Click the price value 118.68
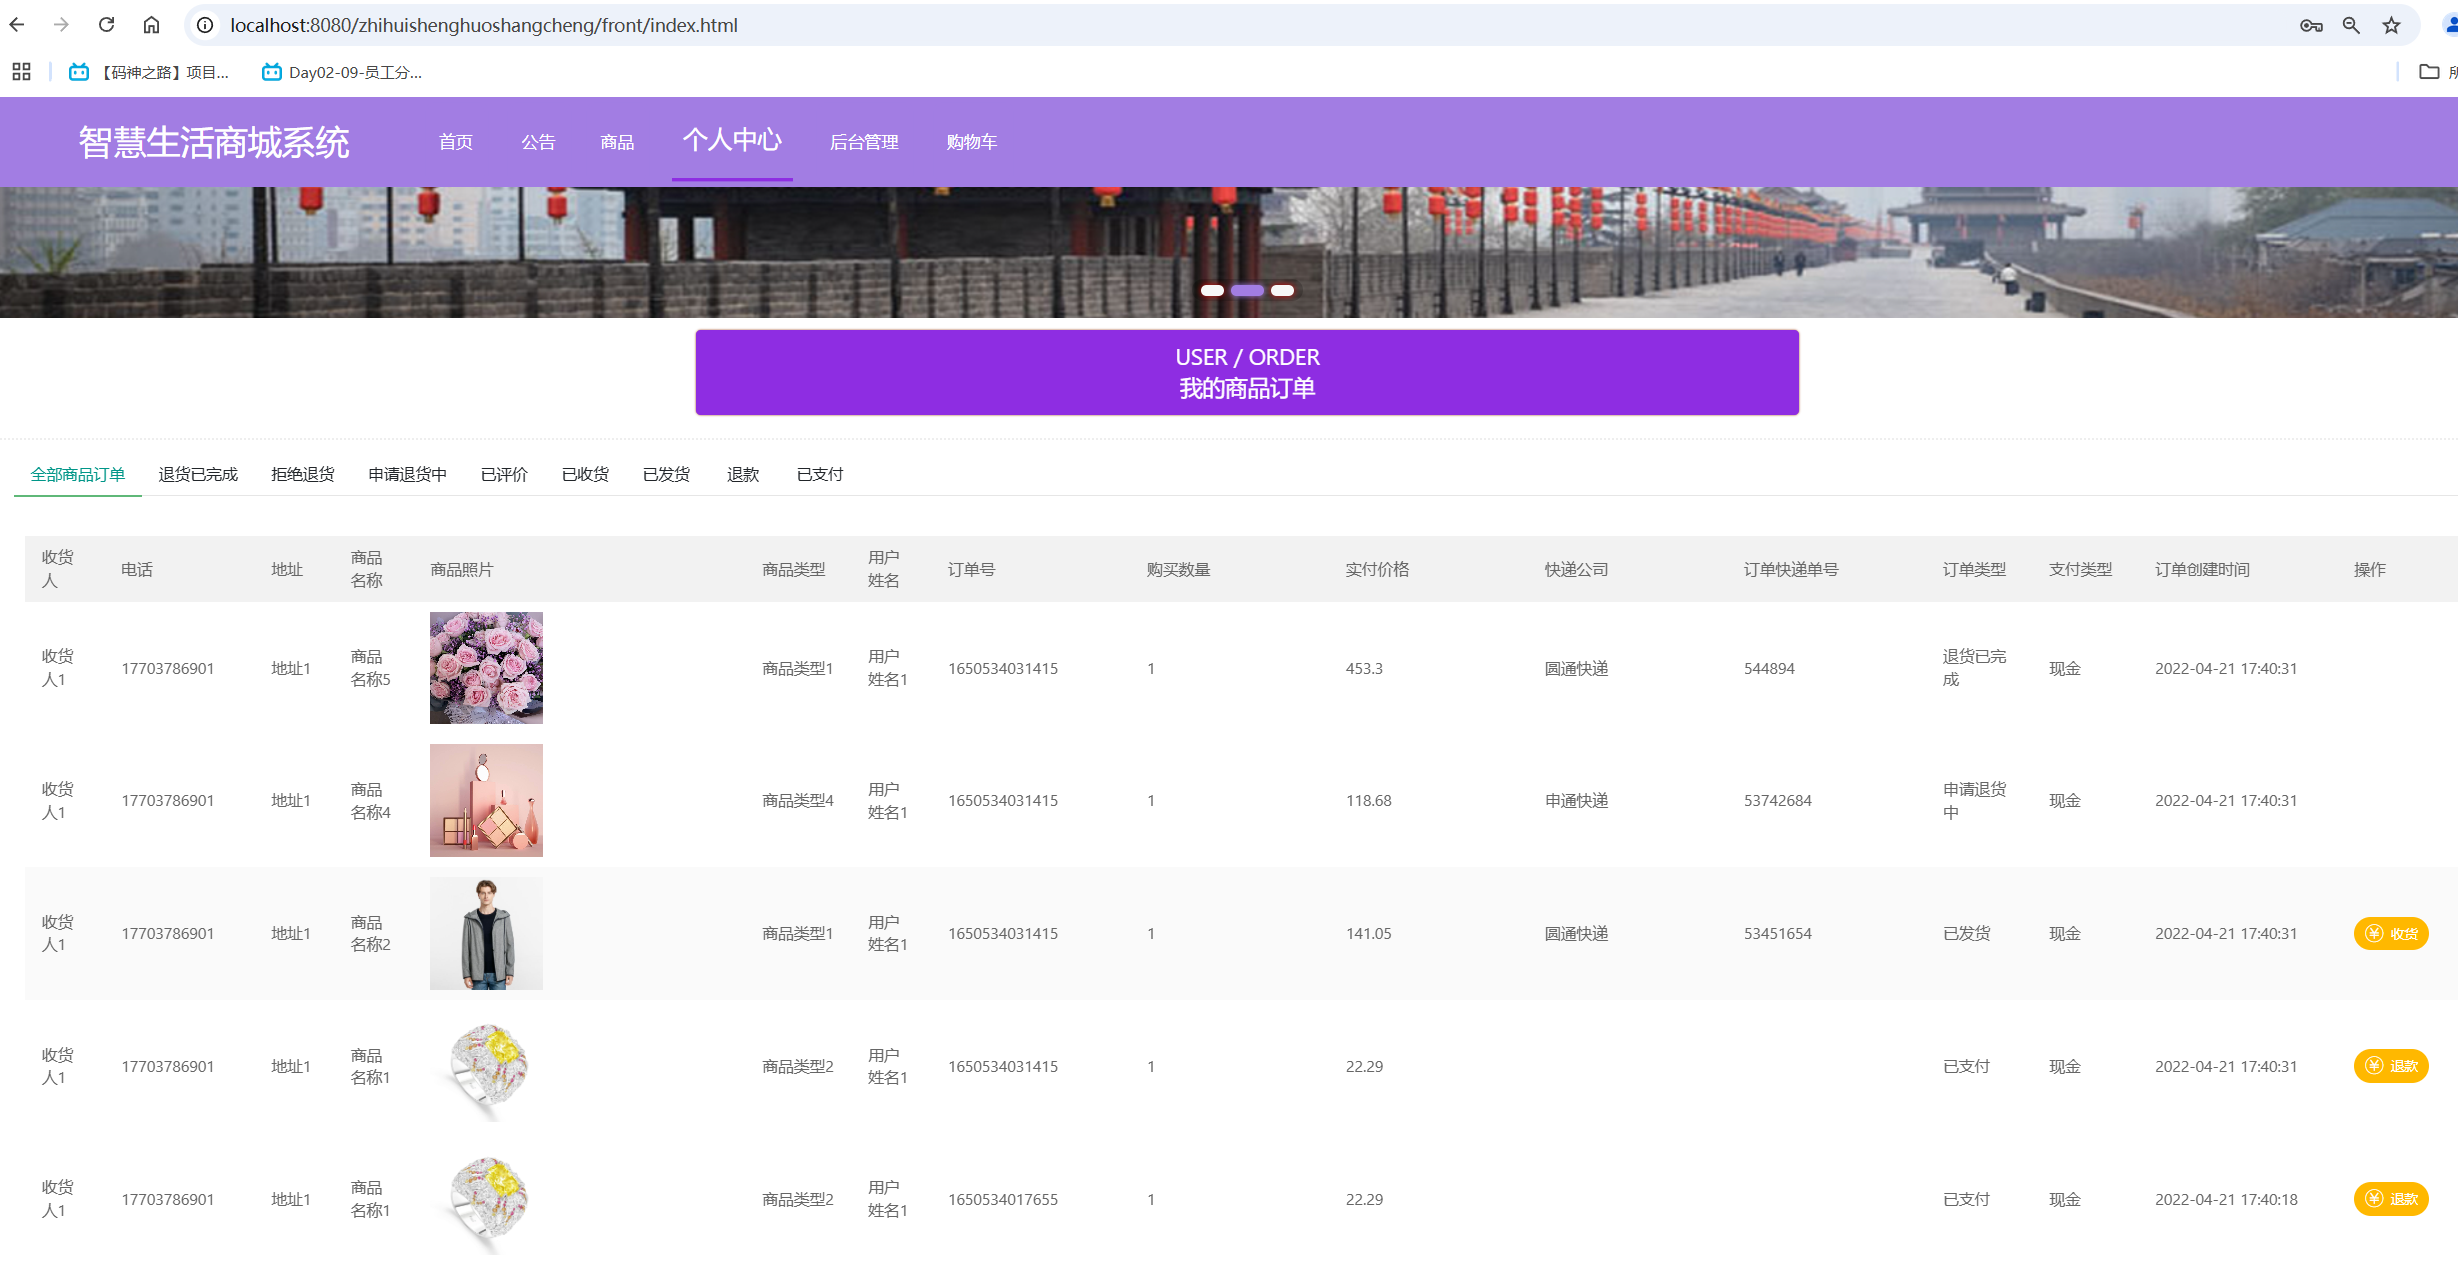The width and height of the screenshot is (2458, 1282). pyautogui.click(x=1368, y=800)
